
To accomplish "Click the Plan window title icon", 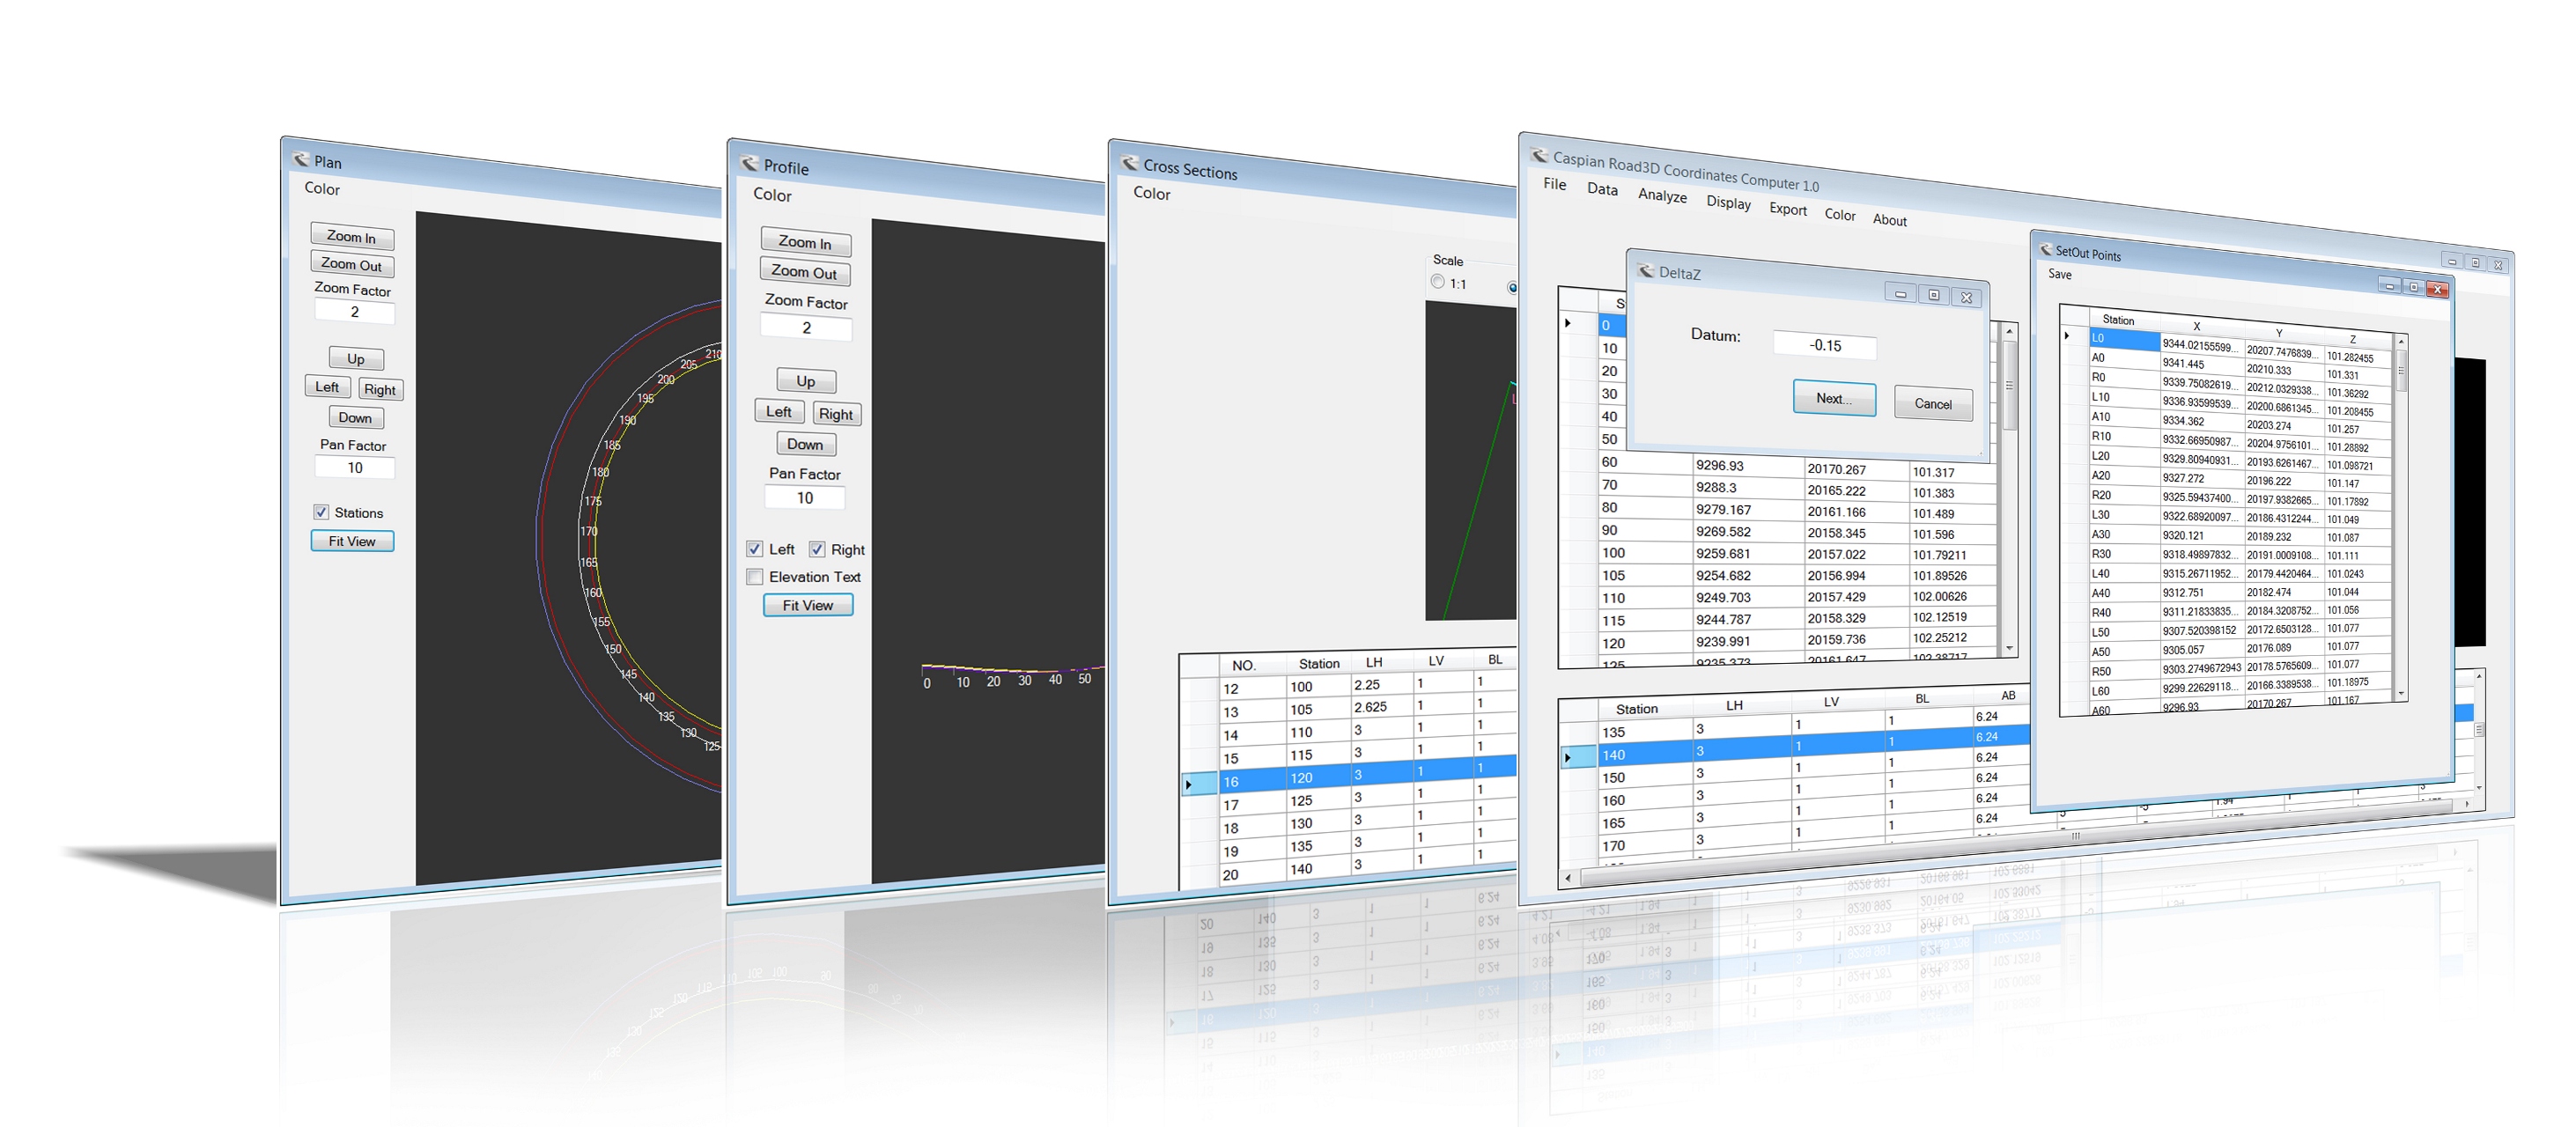I will pos(300,159).
